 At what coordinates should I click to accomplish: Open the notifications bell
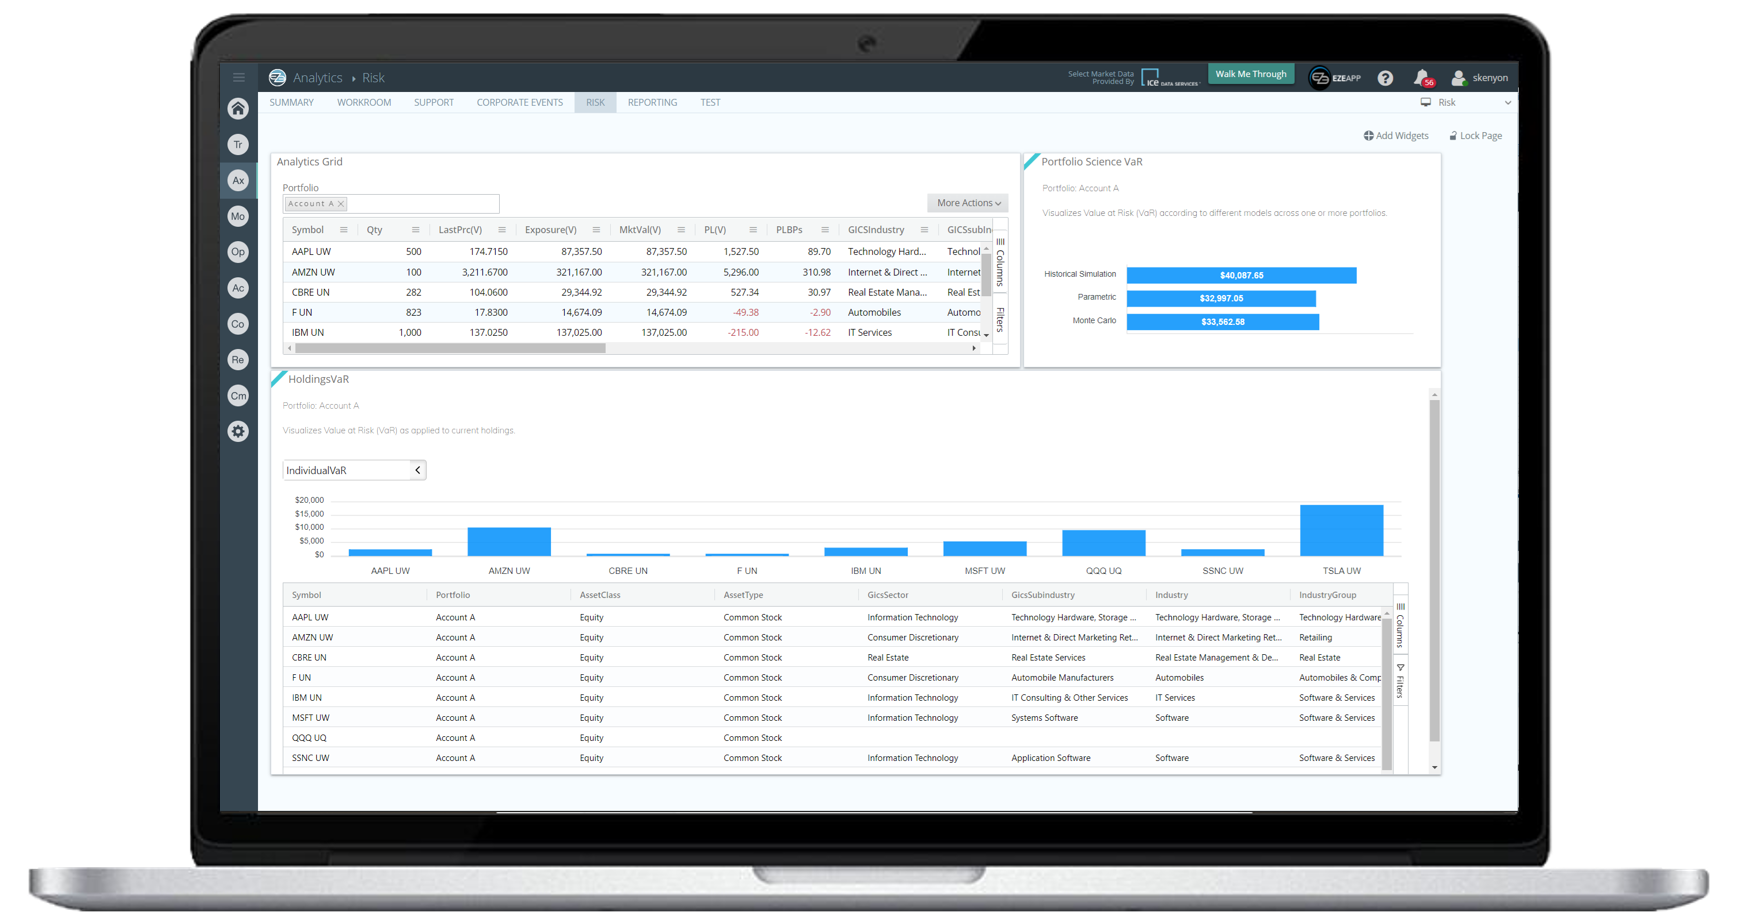coord(1422,77)
